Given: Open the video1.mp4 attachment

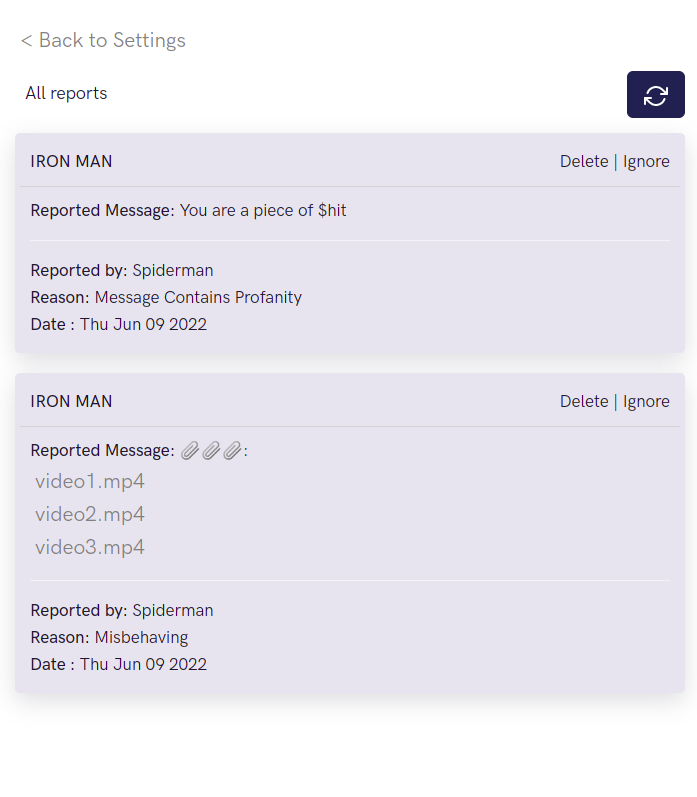Looking at the screenshot, I should 90,481.
